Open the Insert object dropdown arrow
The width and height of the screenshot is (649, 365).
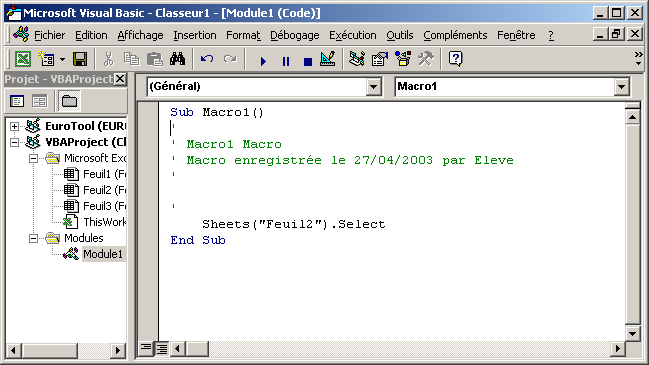pos(62,60)
